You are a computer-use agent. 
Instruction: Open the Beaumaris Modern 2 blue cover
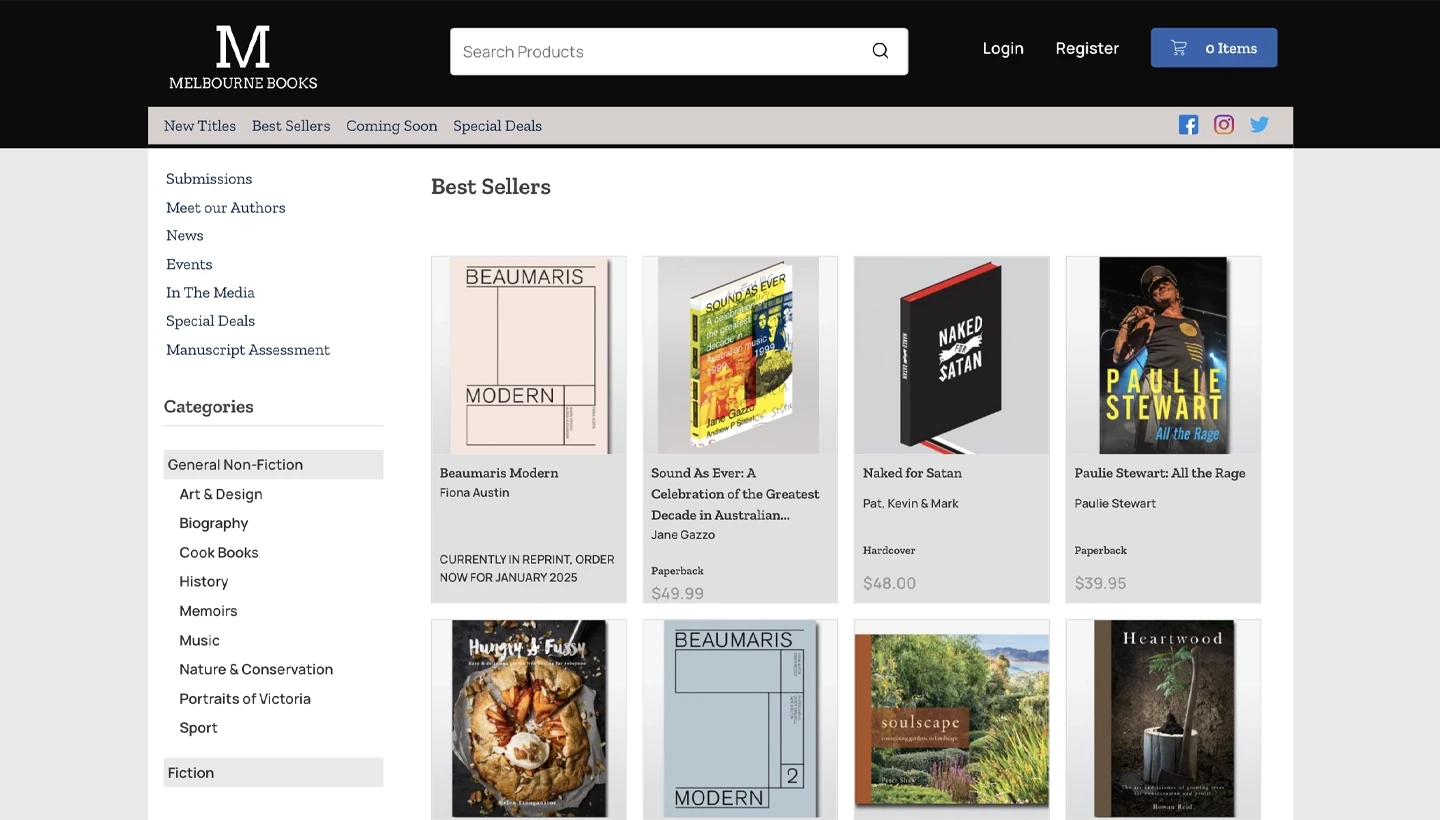[x=740, y=718]
